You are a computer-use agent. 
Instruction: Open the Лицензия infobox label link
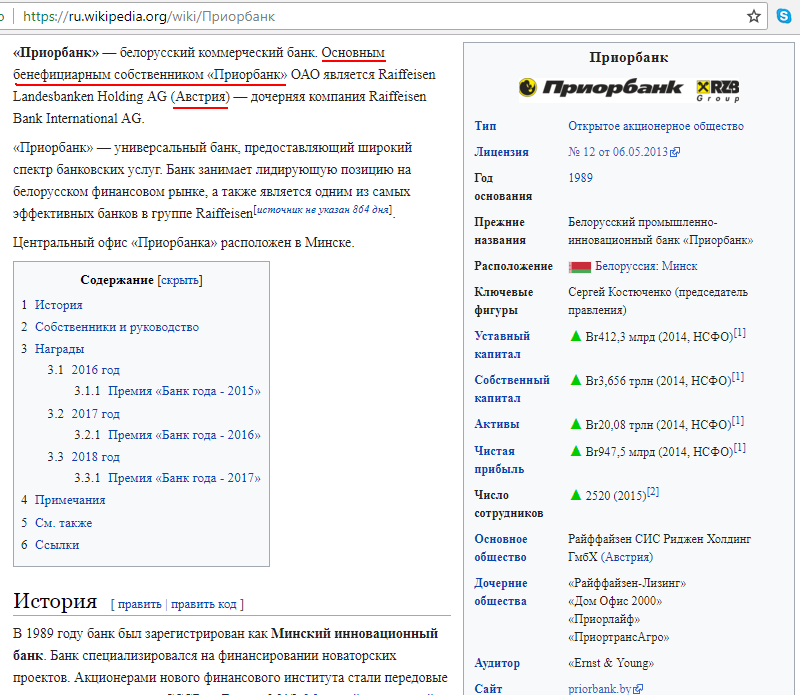click(x=501, y=152)
